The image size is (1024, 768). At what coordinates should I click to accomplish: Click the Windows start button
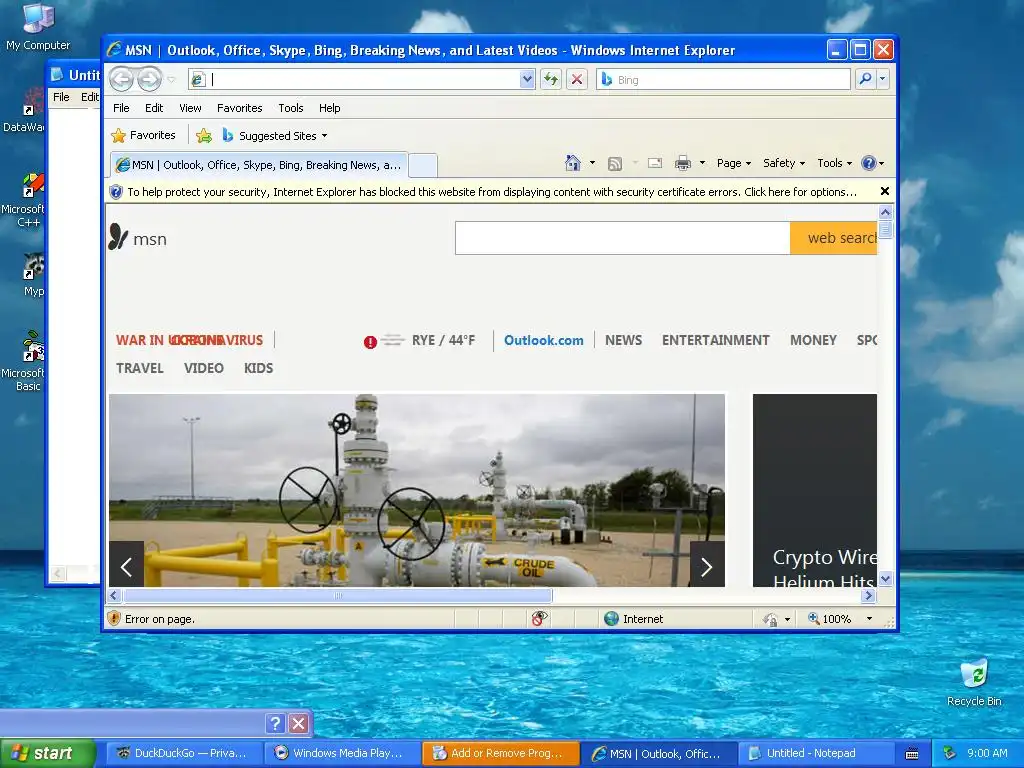[x=47, y=754]
